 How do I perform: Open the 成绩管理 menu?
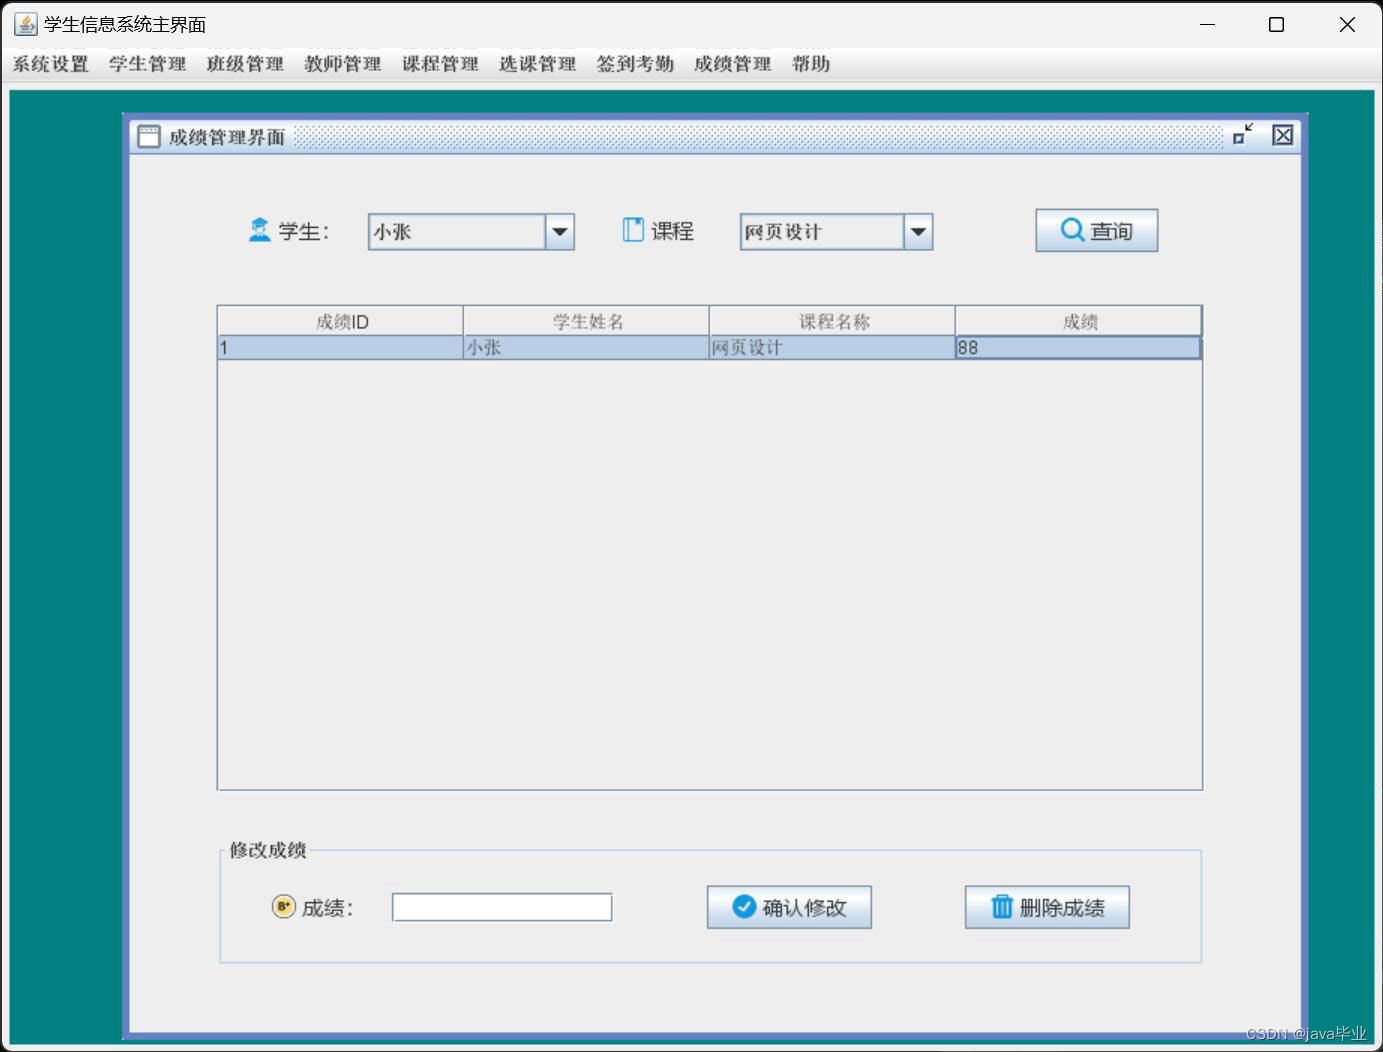tap(731, 64)
